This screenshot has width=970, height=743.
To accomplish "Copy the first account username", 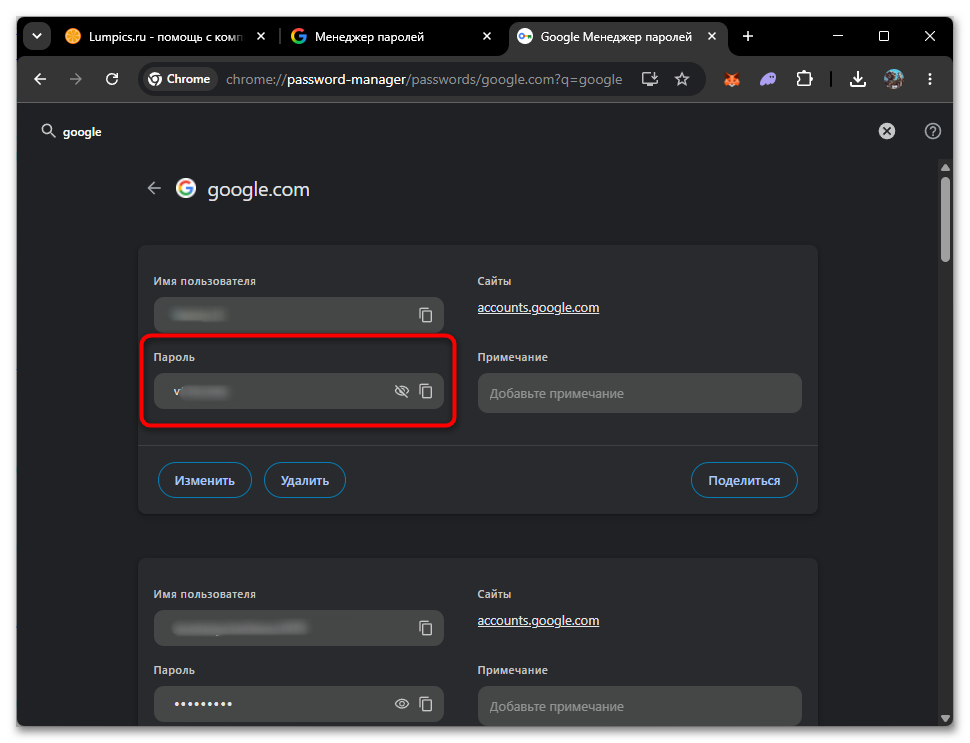I will (x=426, y=315).
